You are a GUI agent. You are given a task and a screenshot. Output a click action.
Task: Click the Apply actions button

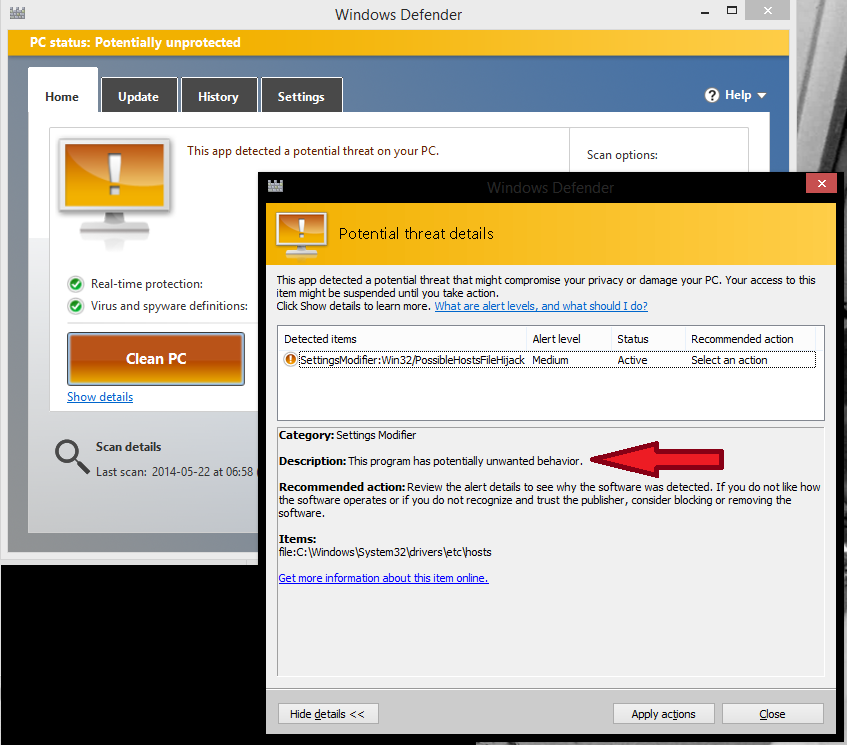point(663,714)
